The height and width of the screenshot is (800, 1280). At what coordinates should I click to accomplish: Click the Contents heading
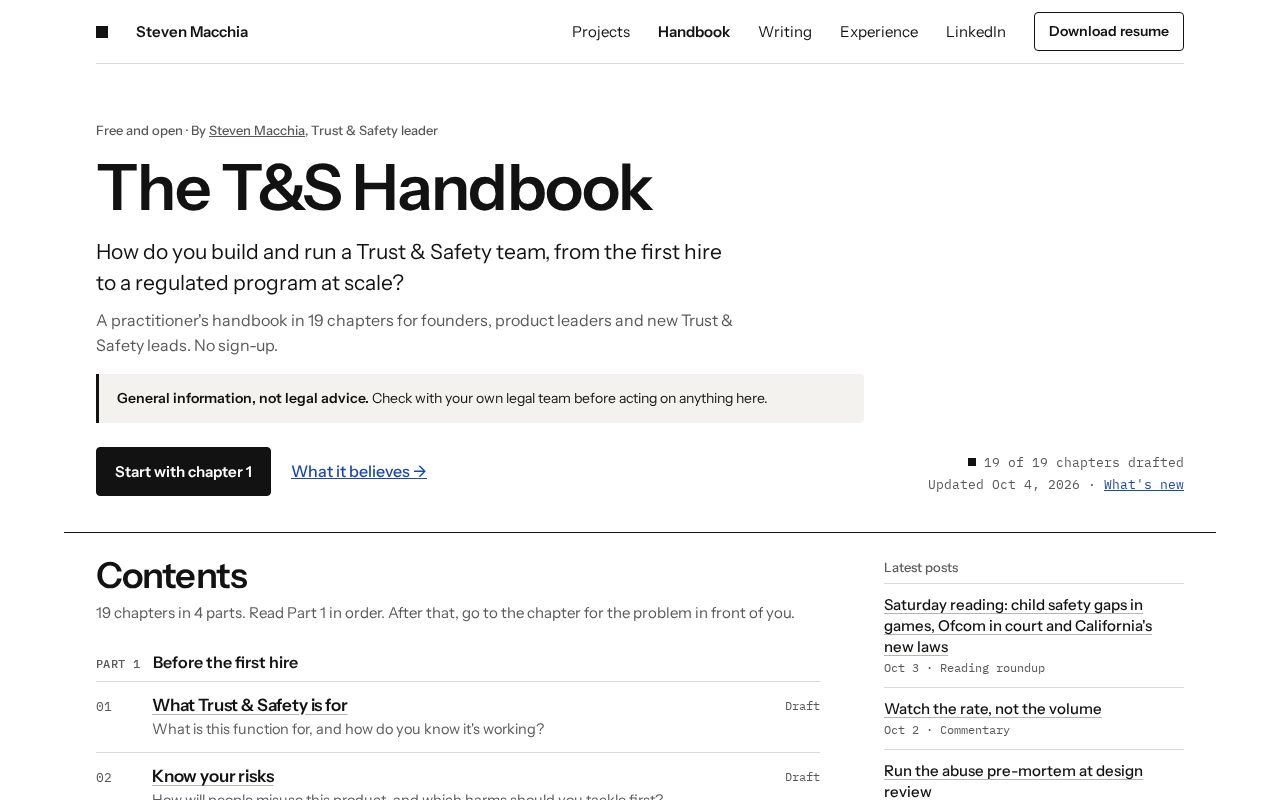pyautogui.click(x=171, y=576)
